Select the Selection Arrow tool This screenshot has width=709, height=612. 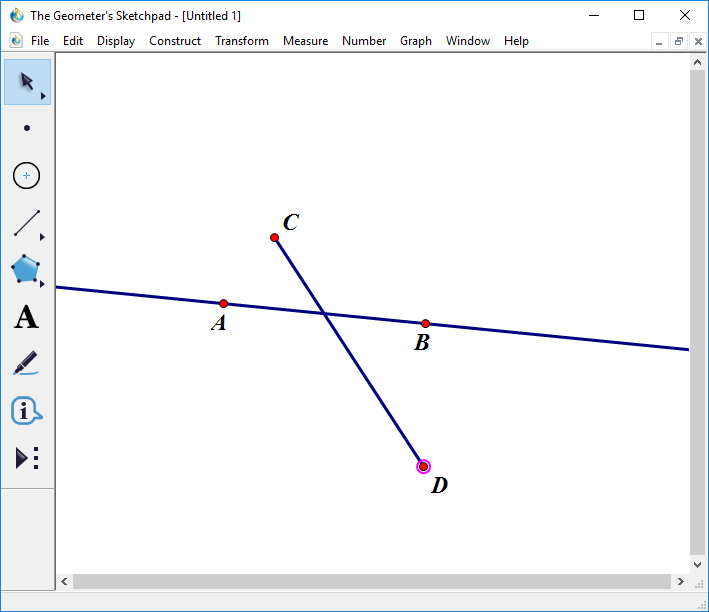click(x=27, y=82)
